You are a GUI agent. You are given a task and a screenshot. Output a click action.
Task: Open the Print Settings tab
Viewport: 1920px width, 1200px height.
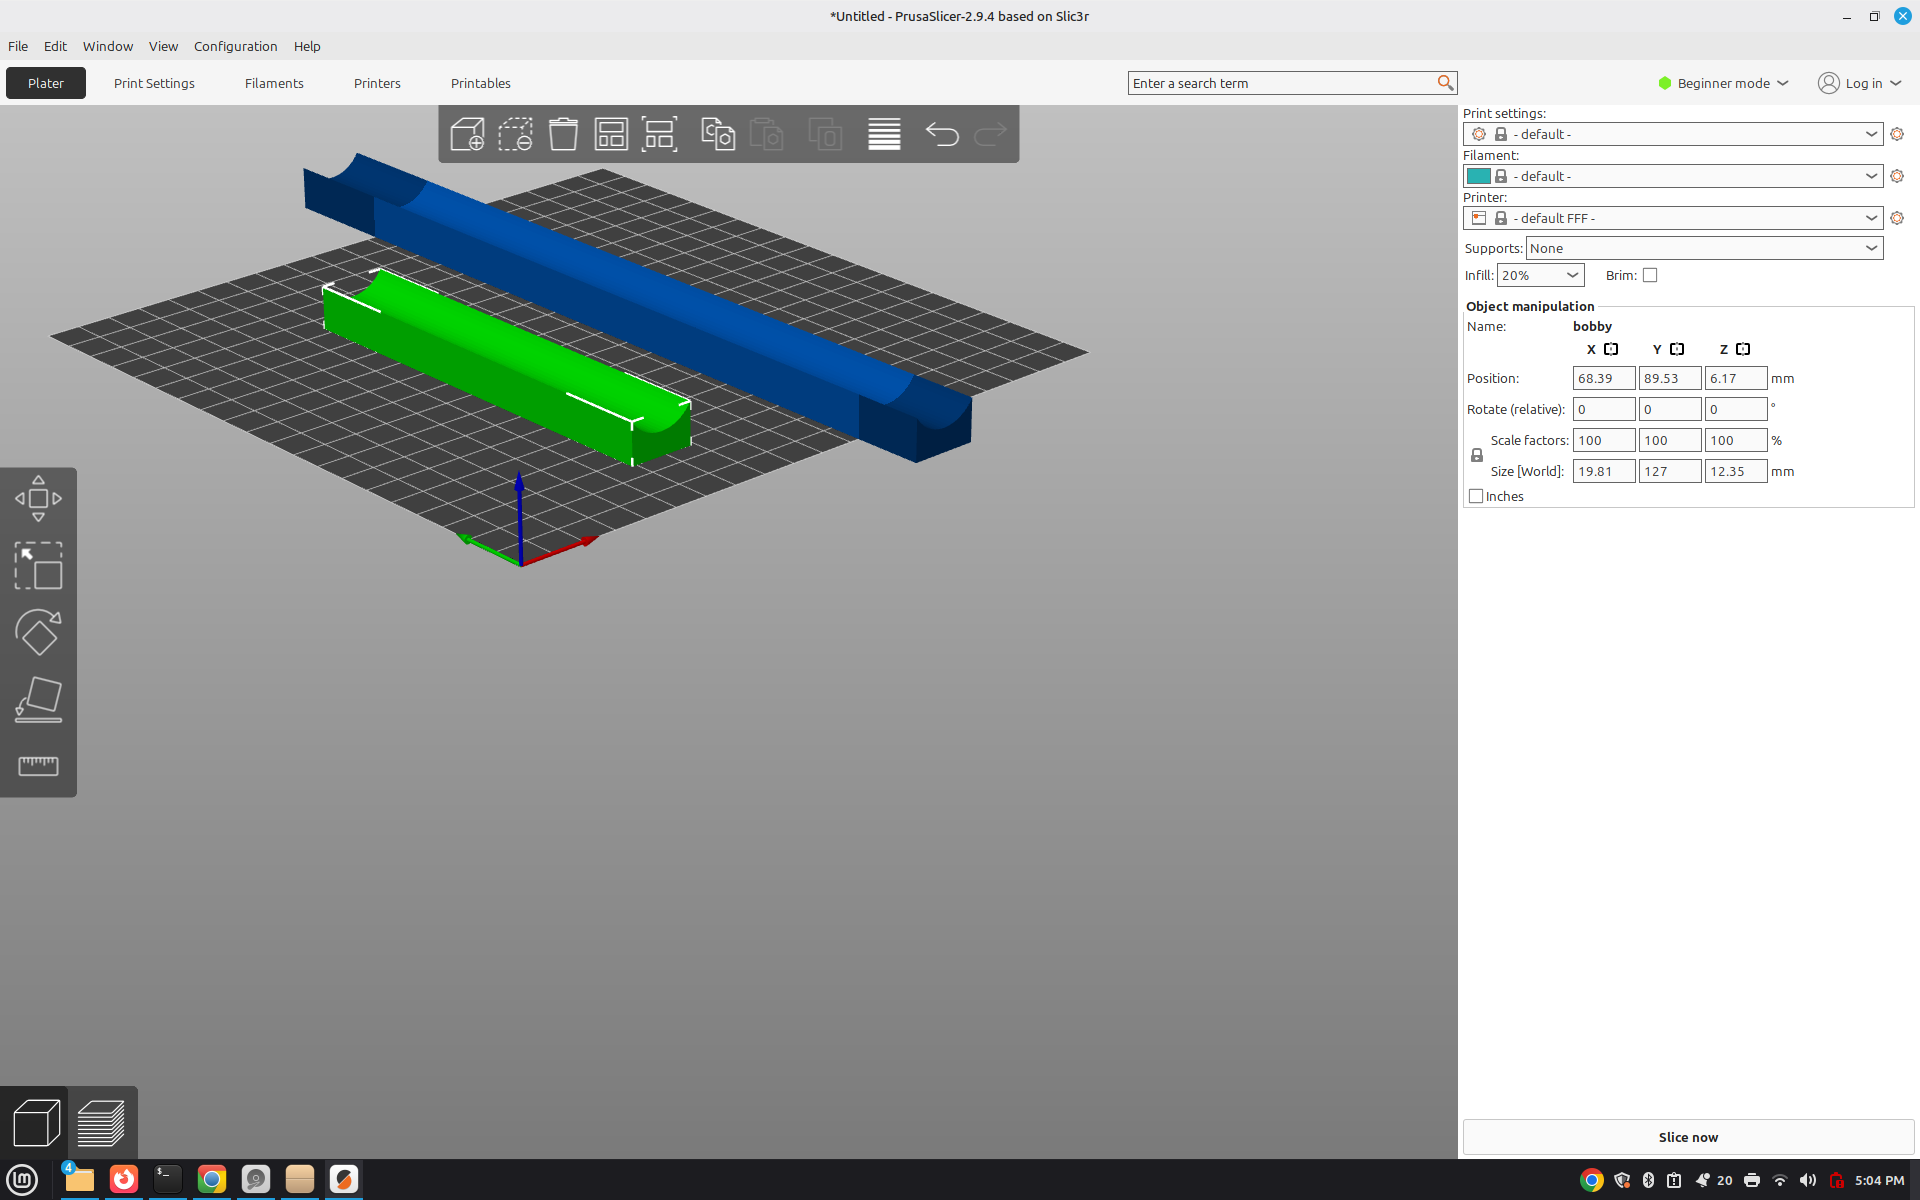[154, 83]
